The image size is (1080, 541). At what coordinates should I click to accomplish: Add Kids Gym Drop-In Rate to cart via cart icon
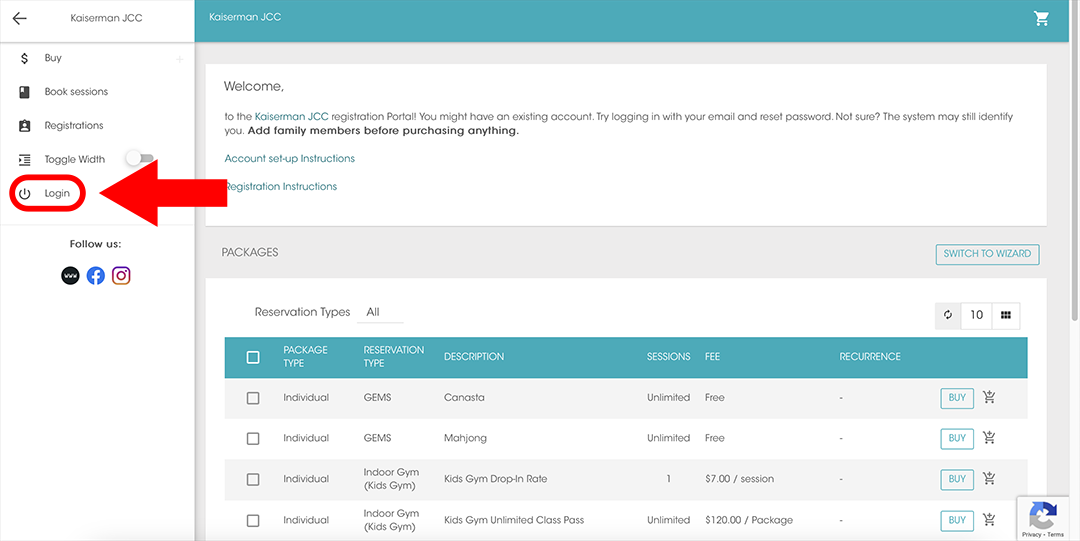point(989,479)
